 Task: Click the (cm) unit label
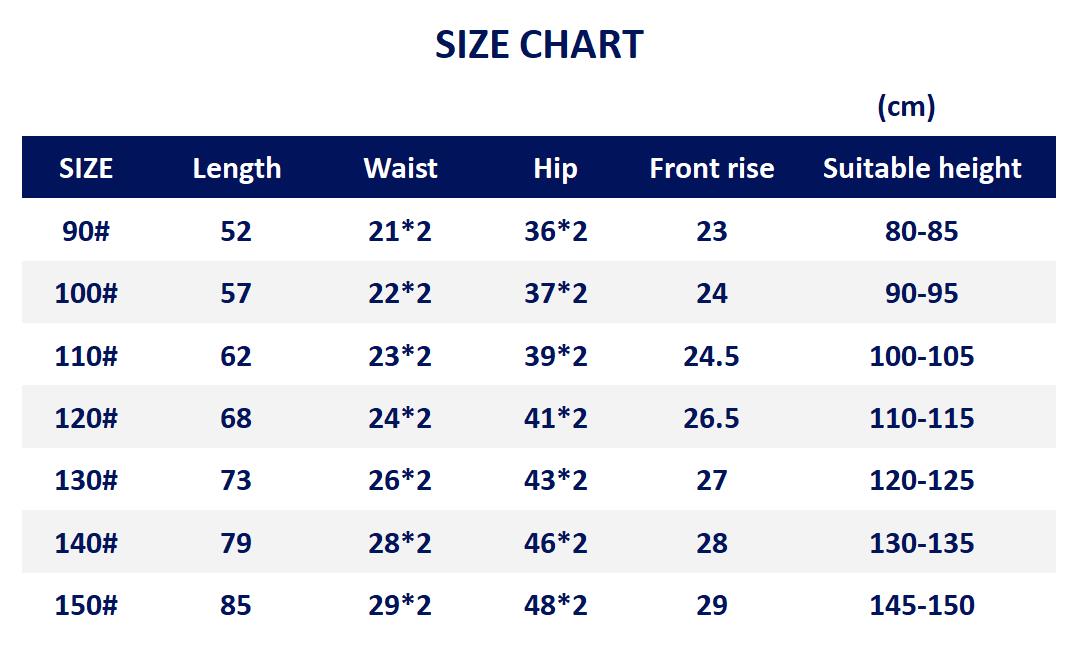(906, 107)
